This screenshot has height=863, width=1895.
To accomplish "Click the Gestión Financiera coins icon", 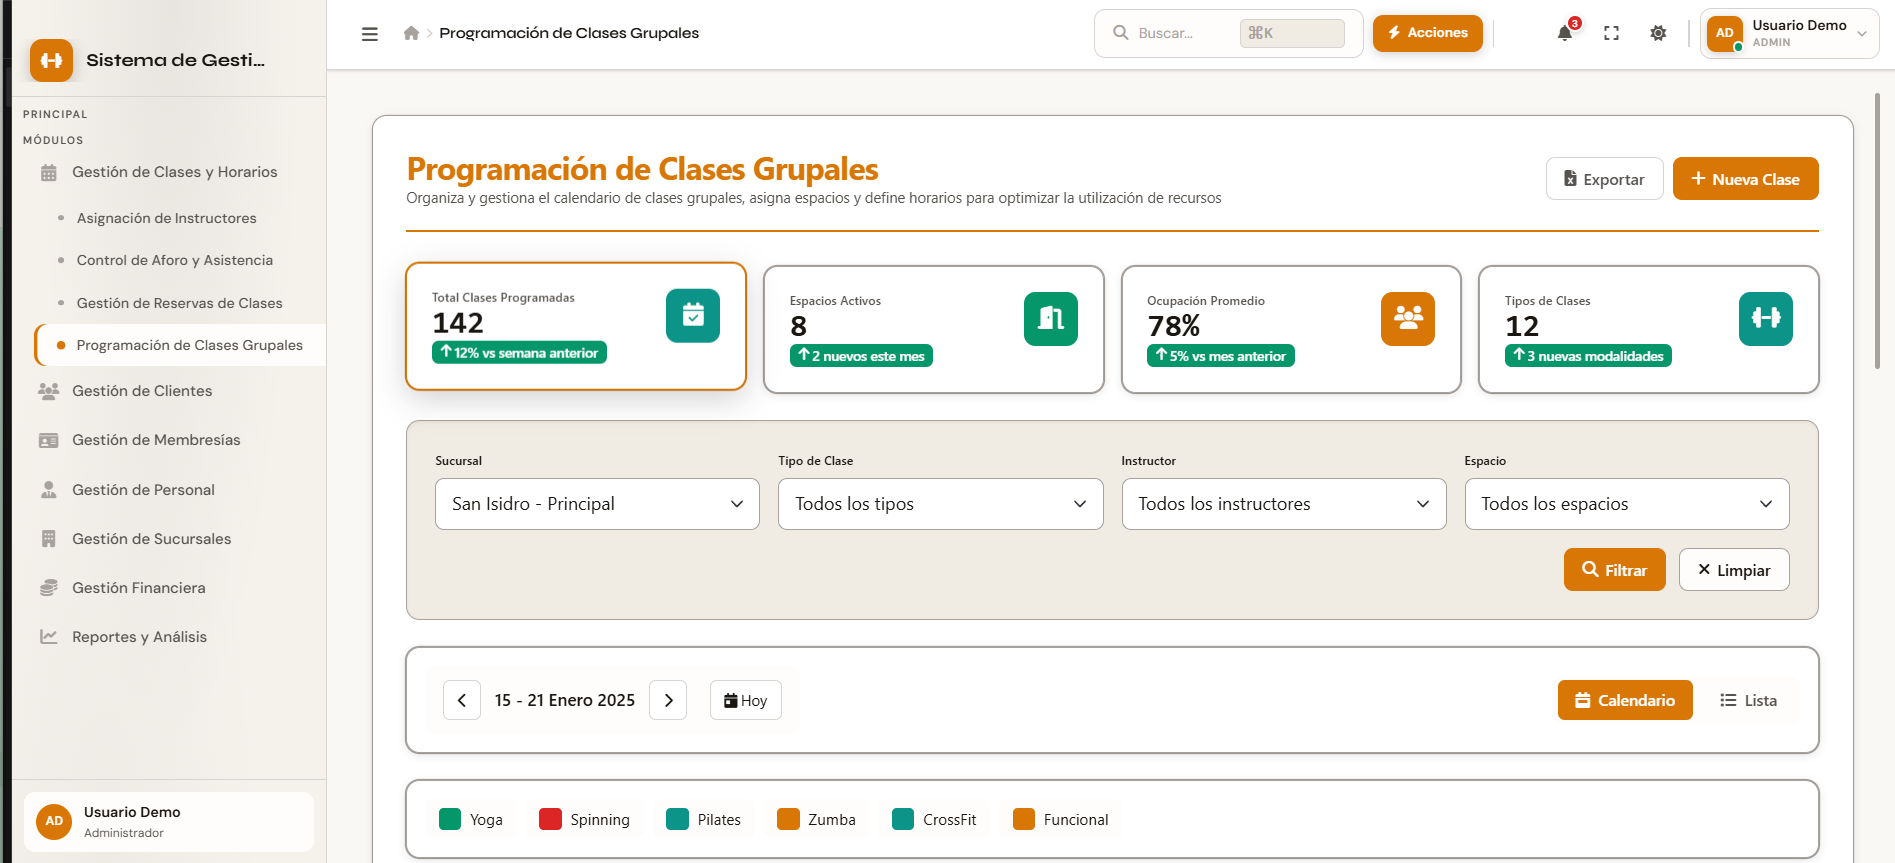I will 48,588.
